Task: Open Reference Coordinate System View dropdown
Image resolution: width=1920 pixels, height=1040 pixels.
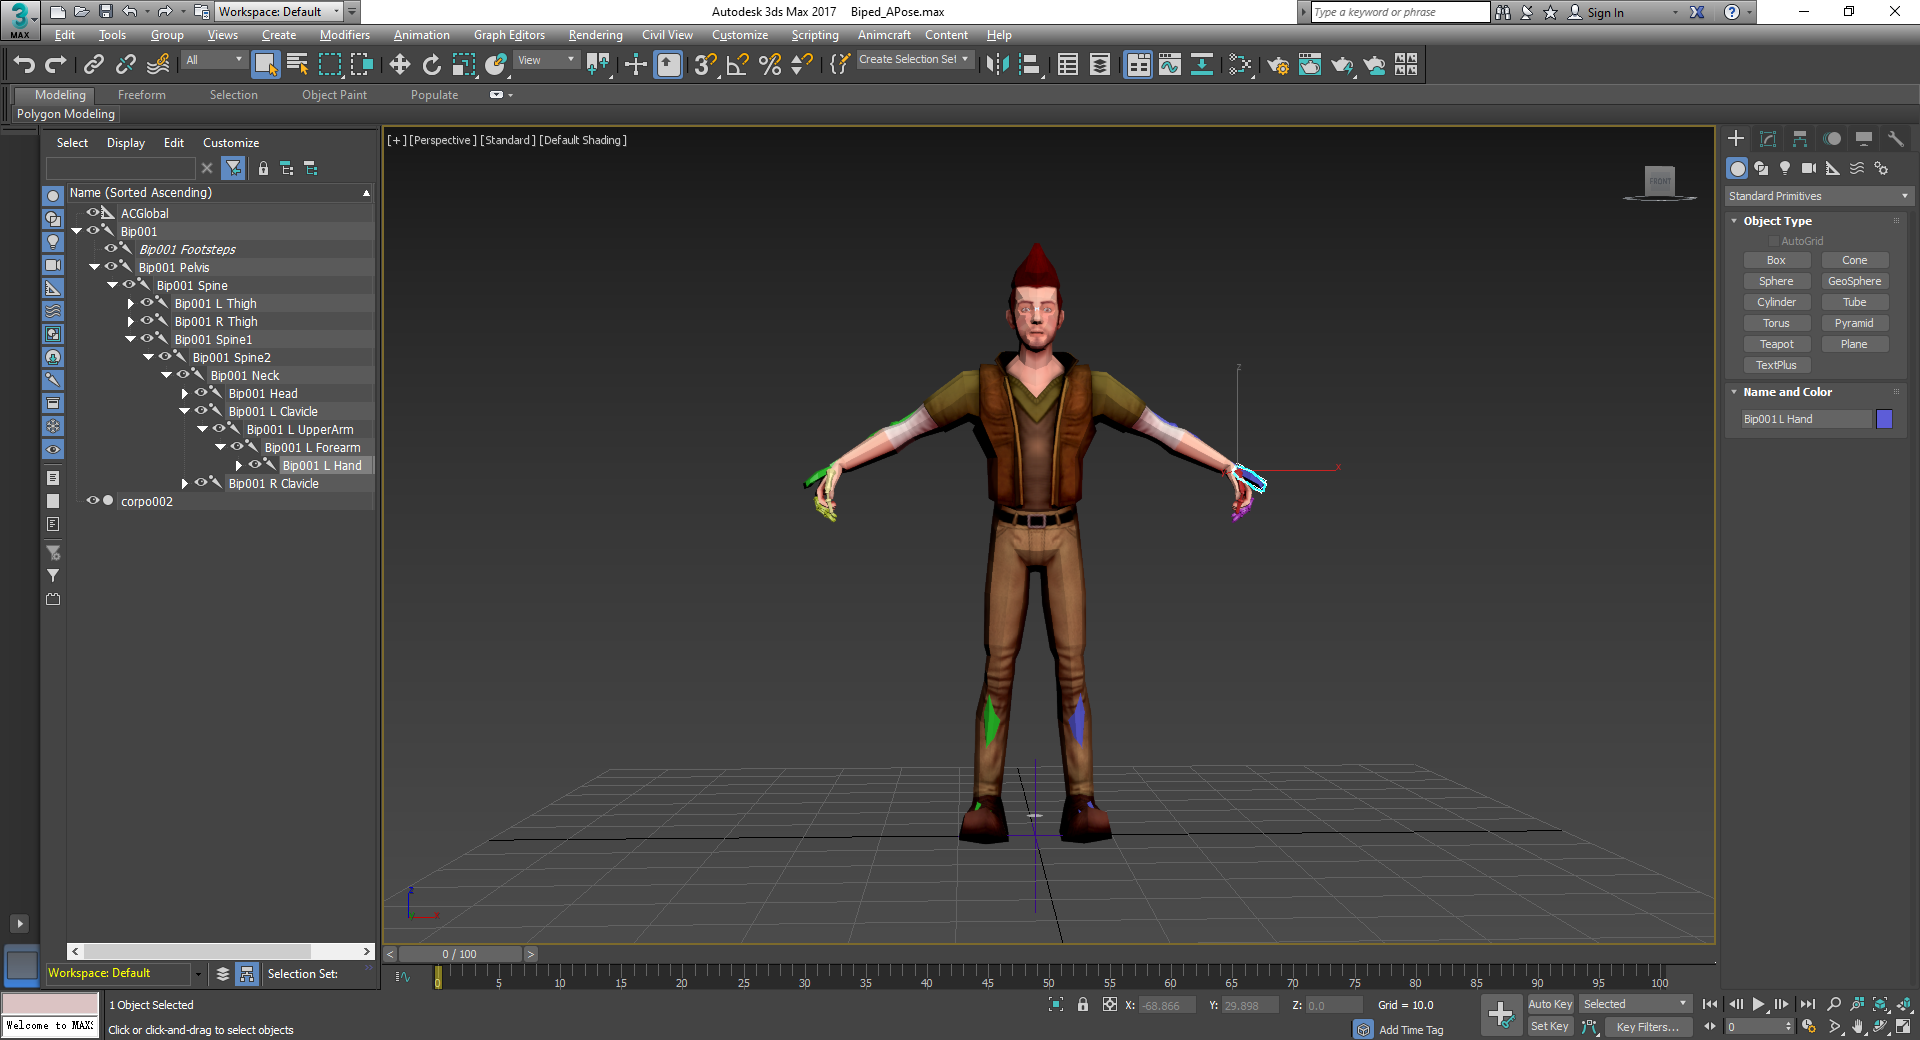Action: point(546,60)
